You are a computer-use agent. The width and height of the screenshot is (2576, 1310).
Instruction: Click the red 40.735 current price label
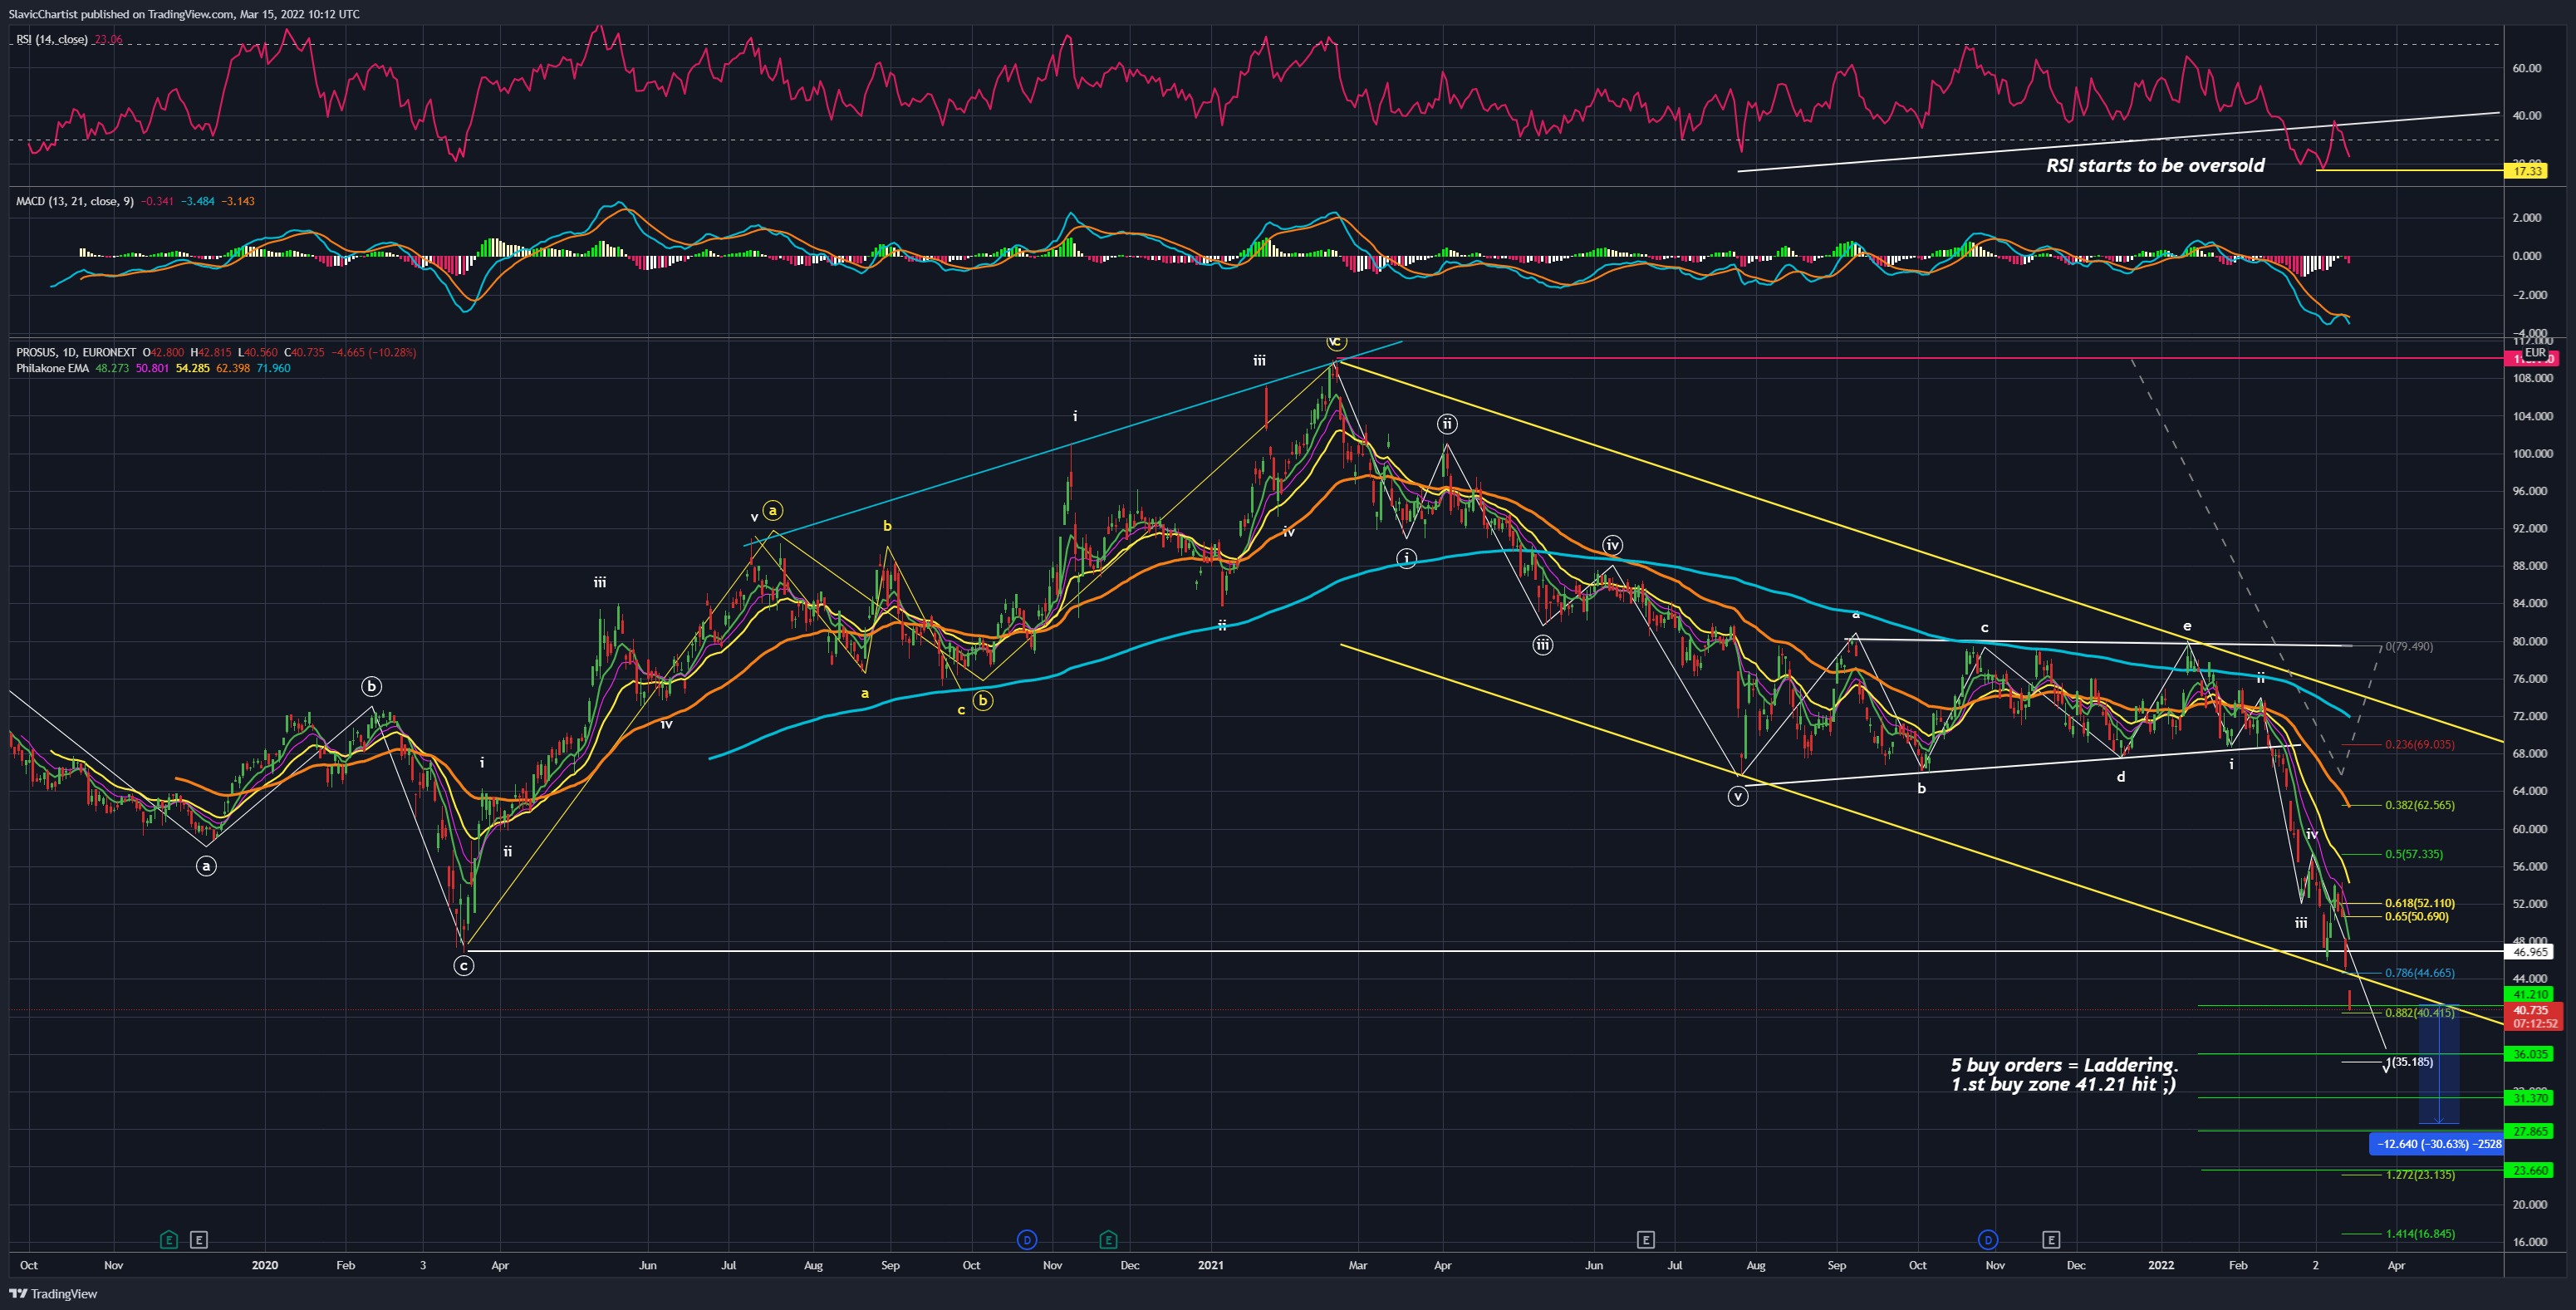point(2533,1016)
